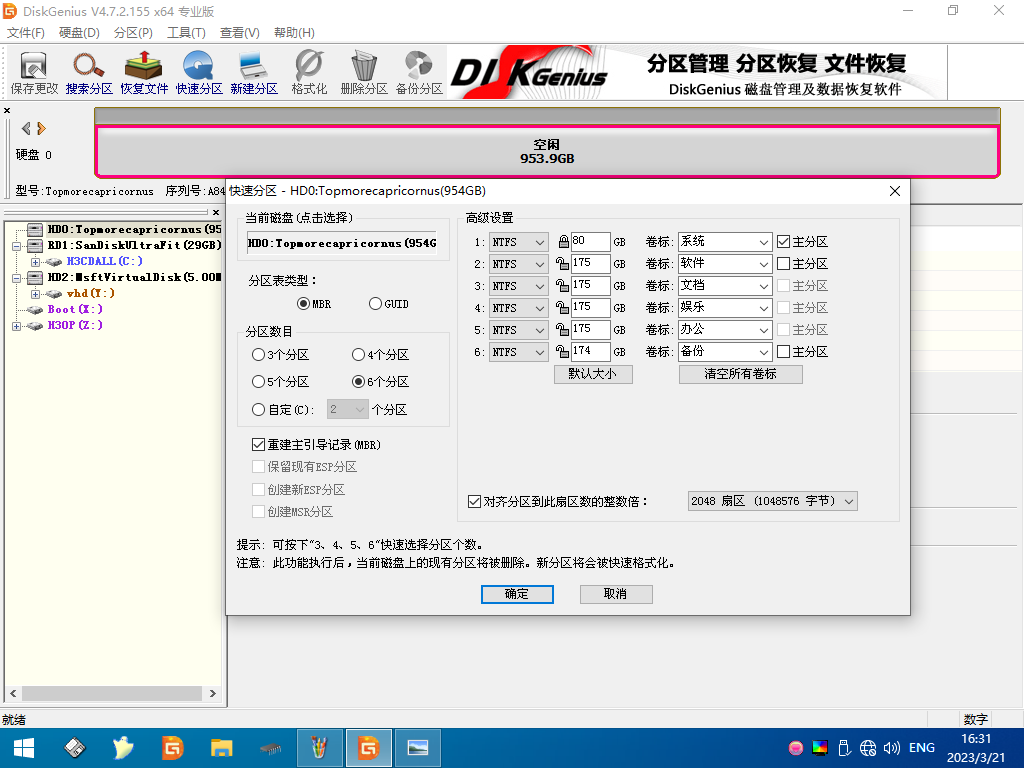Click the horizontal scrollbar in disk tree

click(113, 694)
